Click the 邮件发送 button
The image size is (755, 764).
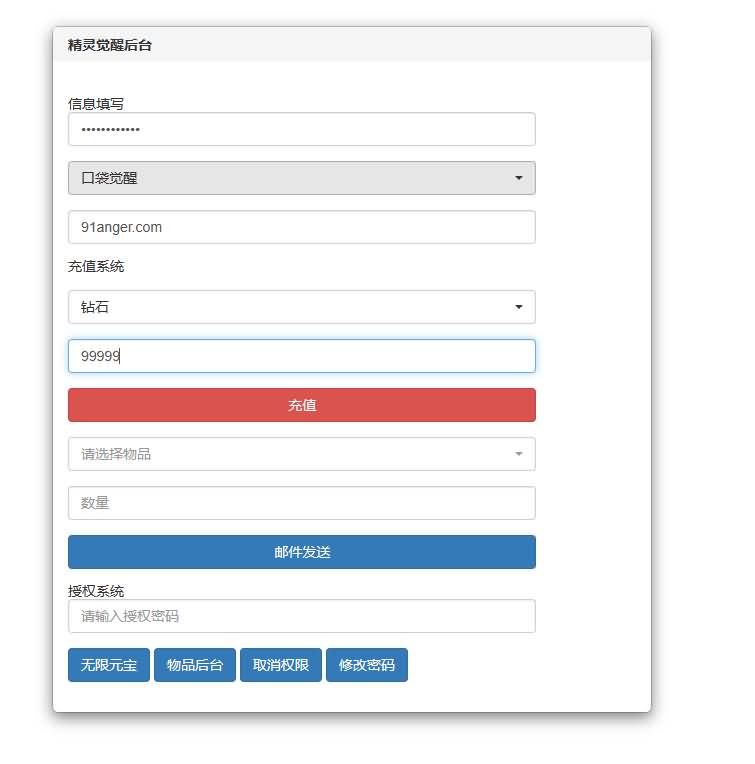[x=301, y=552]
